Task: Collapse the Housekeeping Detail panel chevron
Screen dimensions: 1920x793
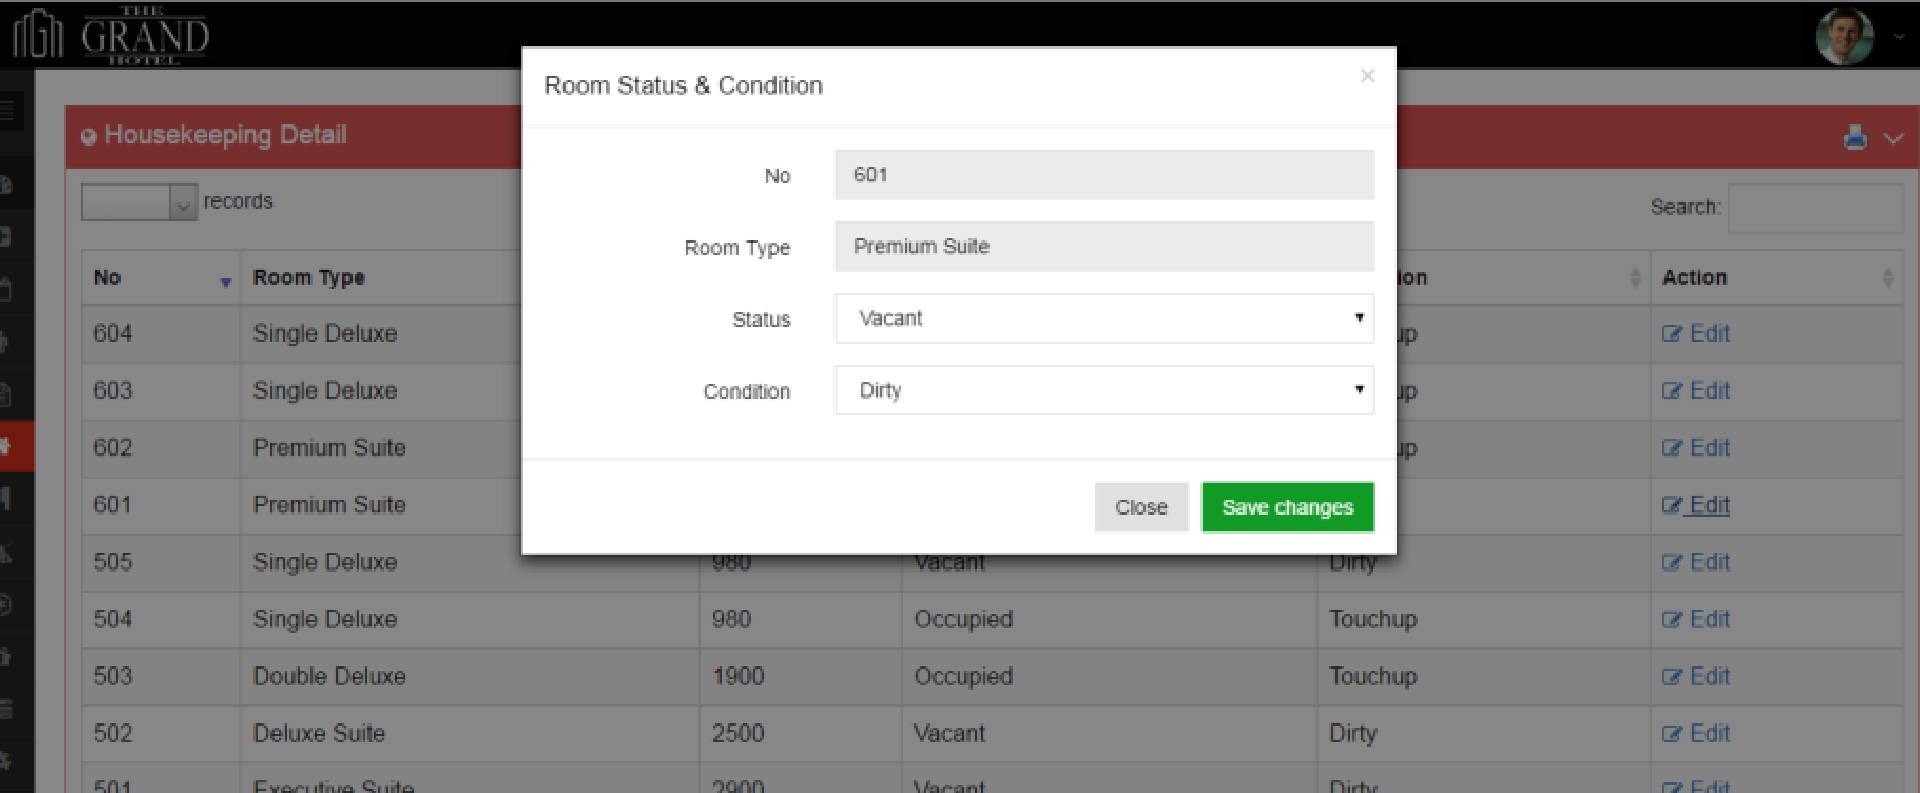Action: tap(1893, 138)
